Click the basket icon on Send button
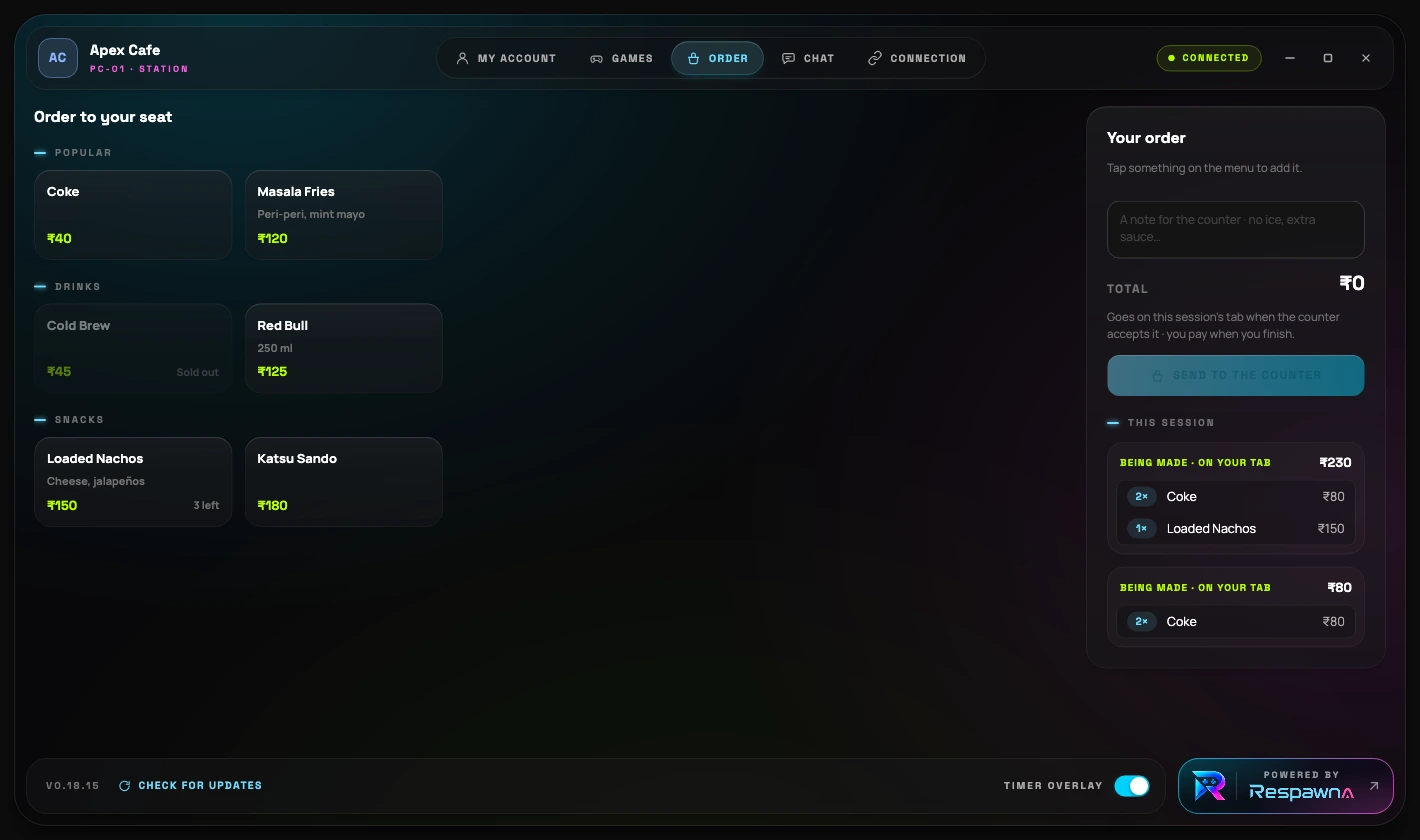The width and height of the screenshot is (1420, 840). tap(1157, 376)
